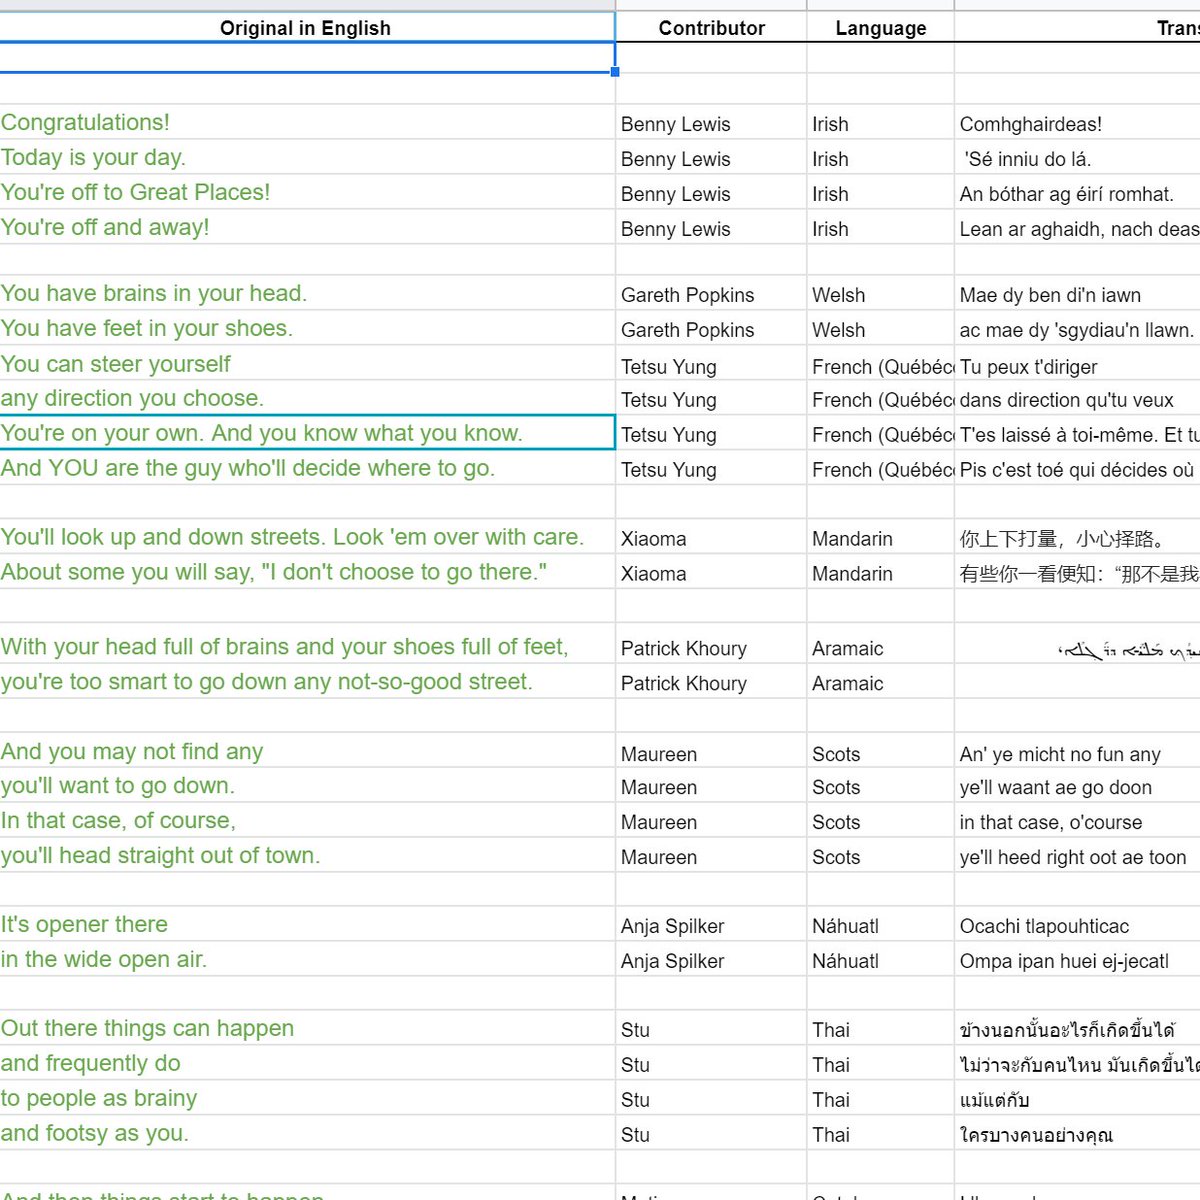Select Náhuatl in 'in the wide open air' row
1200x1200 pixels.
(x=880, y=960)
